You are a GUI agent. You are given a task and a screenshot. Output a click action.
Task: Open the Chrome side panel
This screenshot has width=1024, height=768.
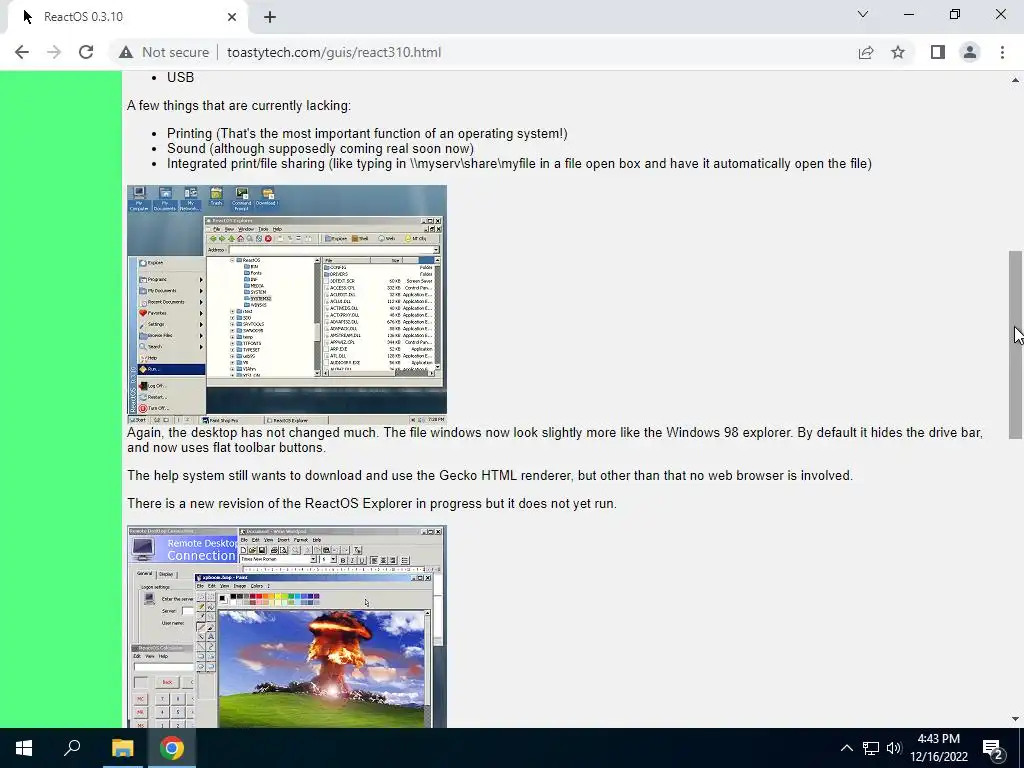pos(938,52)
